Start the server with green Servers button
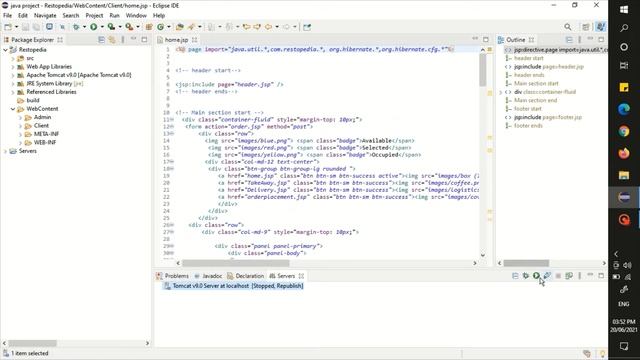 tap(536, 276)
